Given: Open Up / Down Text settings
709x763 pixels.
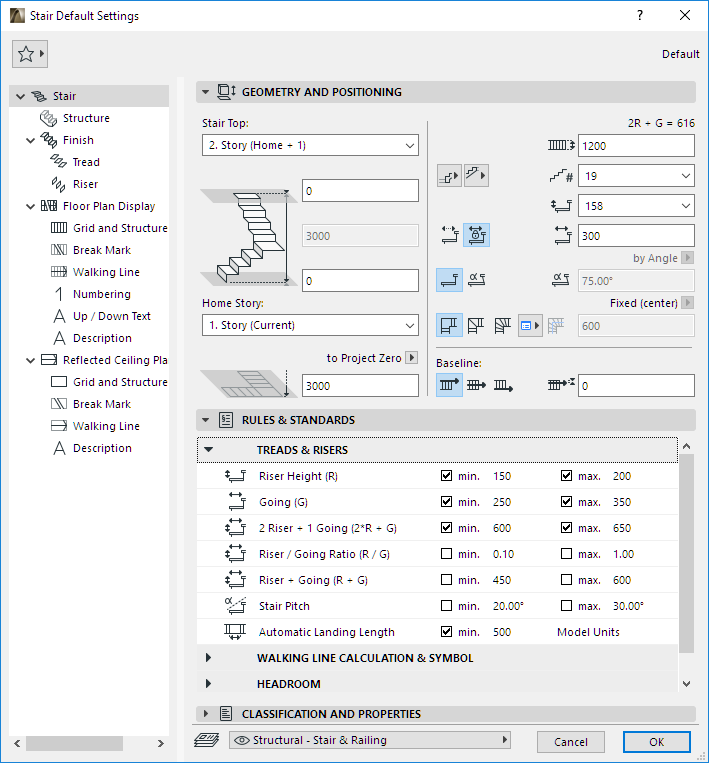Looking at the screenshot, I should [111, 316].
